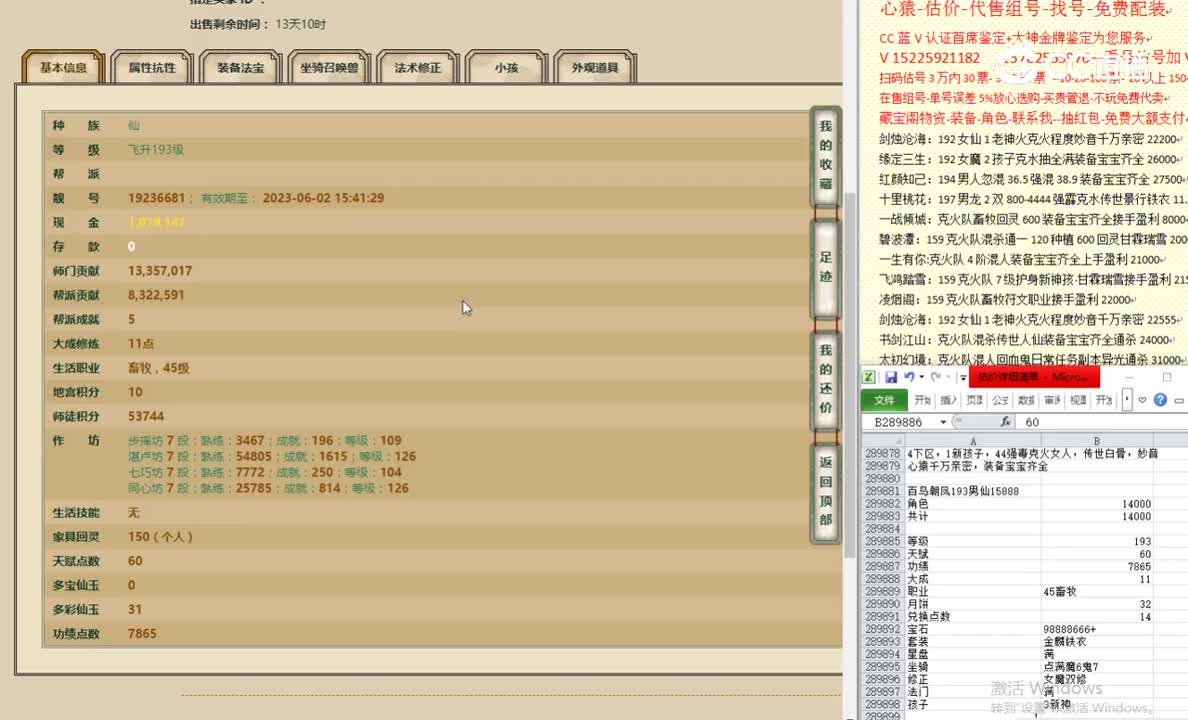1188x720 pixels.
Task: Click the Excel program icon at spreadsheet top-left
Action: (868, 377)
